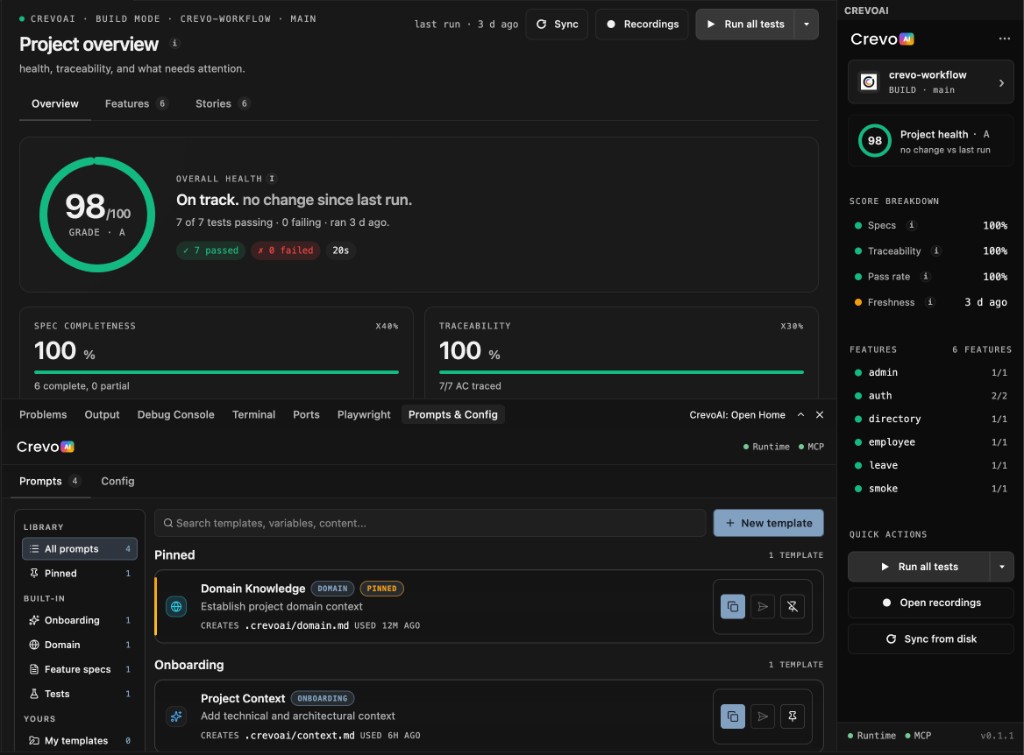Select the employee feature row
1024x755 pixels.
pyautogui.click(x=931, y=442)
